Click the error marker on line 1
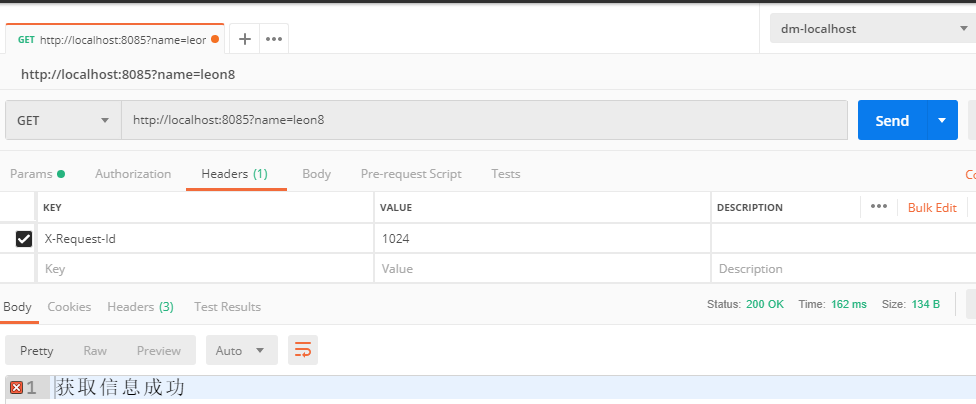Screen dimensions: 976x404 click(16, 388)
